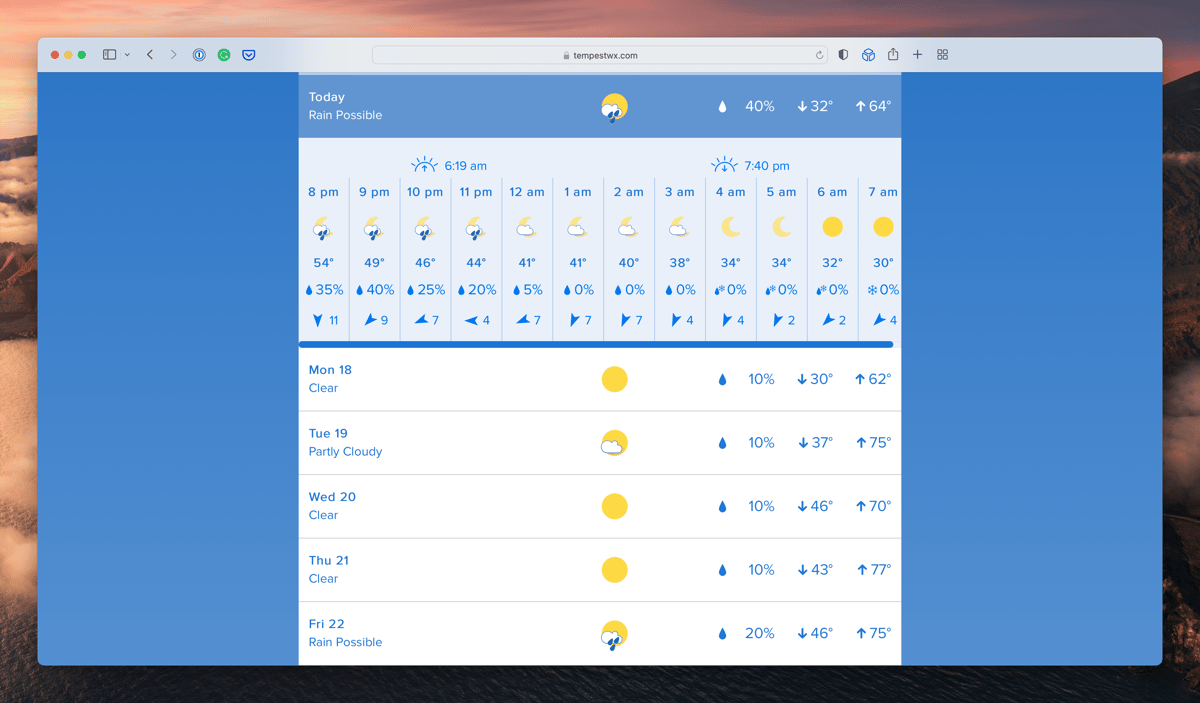Viewport: 1200px width, 703px height.
Task: Click the wind direction arrow under 8 pm
Action: click(317, 319)
